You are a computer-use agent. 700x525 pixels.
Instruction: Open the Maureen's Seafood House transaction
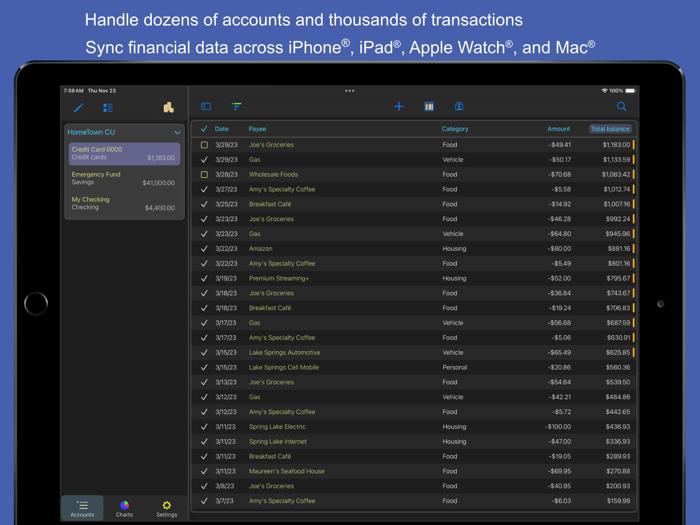[413, 471]
